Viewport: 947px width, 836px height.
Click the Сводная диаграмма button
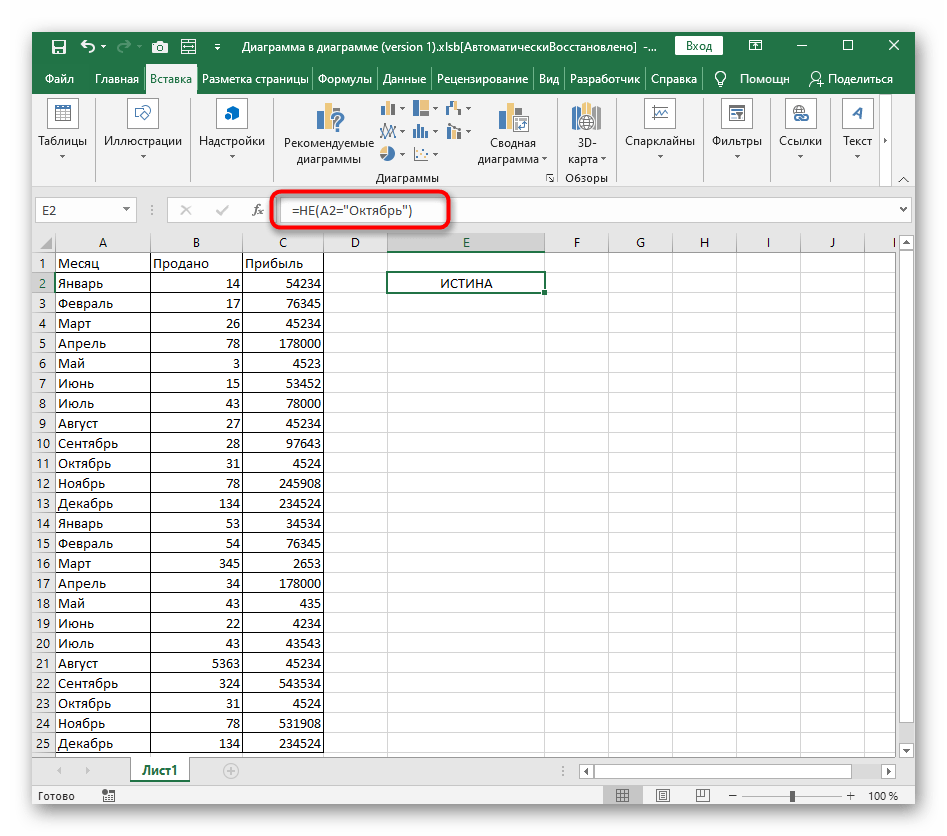512,134
